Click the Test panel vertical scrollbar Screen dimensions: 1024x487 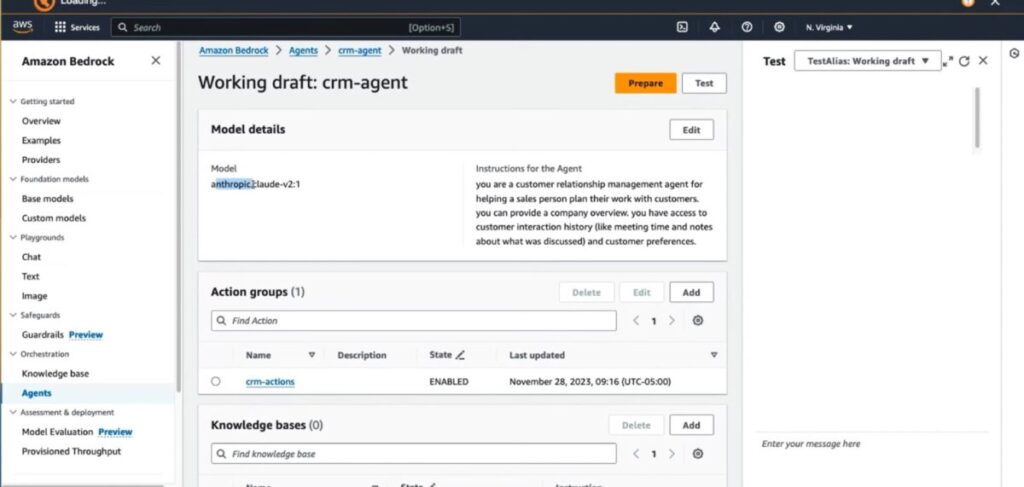(978, 118)
